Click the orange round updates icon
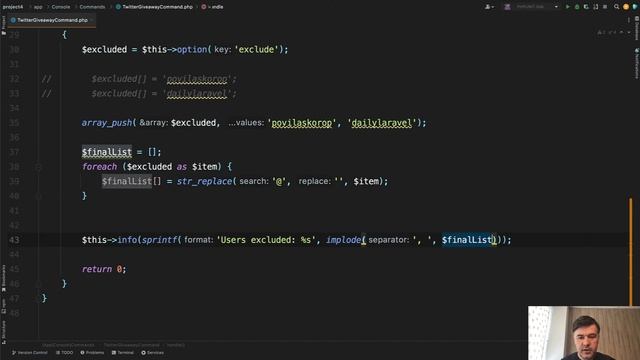Viewport: 640px width, 360px height. pyautogui.click(x=626, y=7)
